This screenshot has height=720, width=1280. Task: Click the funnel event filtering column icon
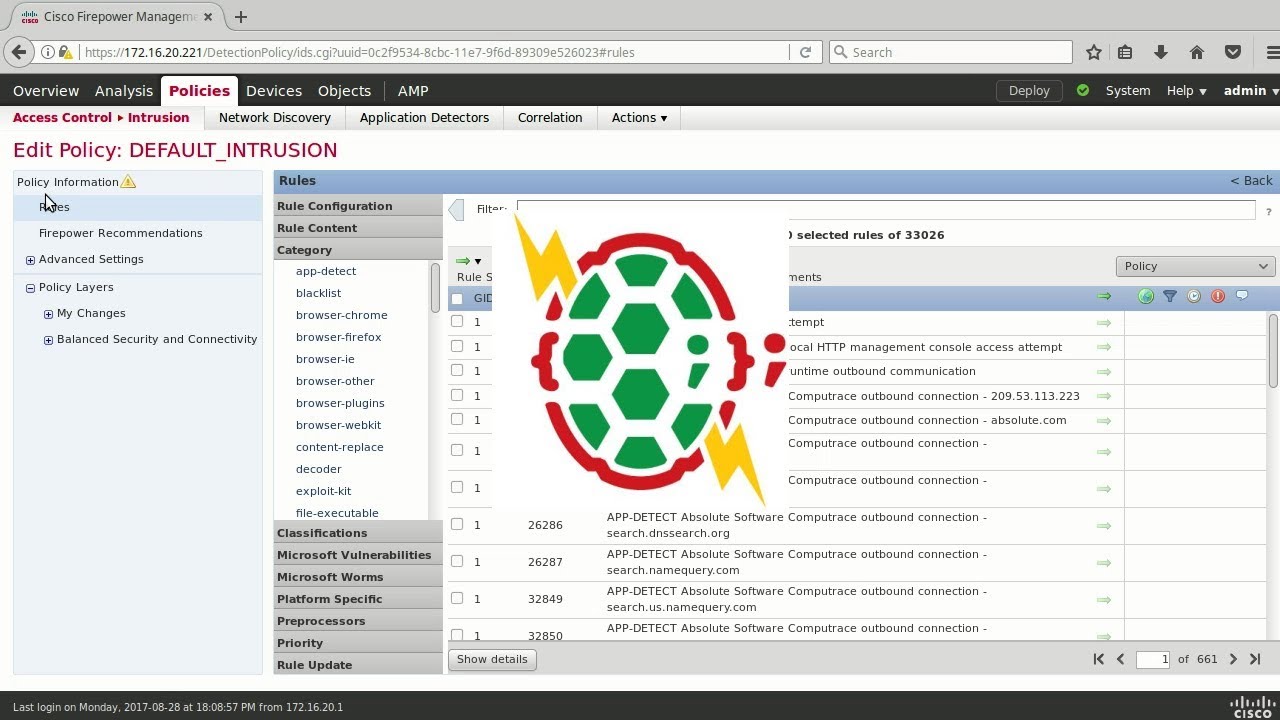coord(1169,296)
